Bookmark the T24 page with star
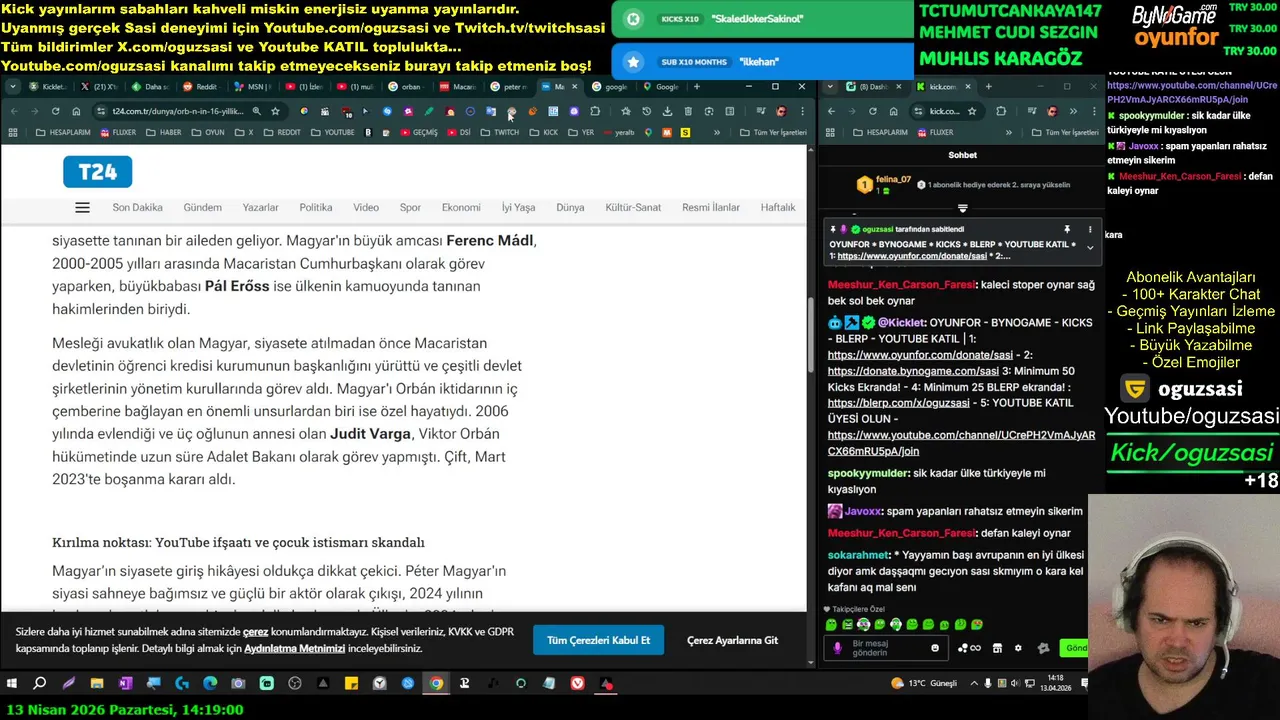1280x720 pixels. (275, 111)
